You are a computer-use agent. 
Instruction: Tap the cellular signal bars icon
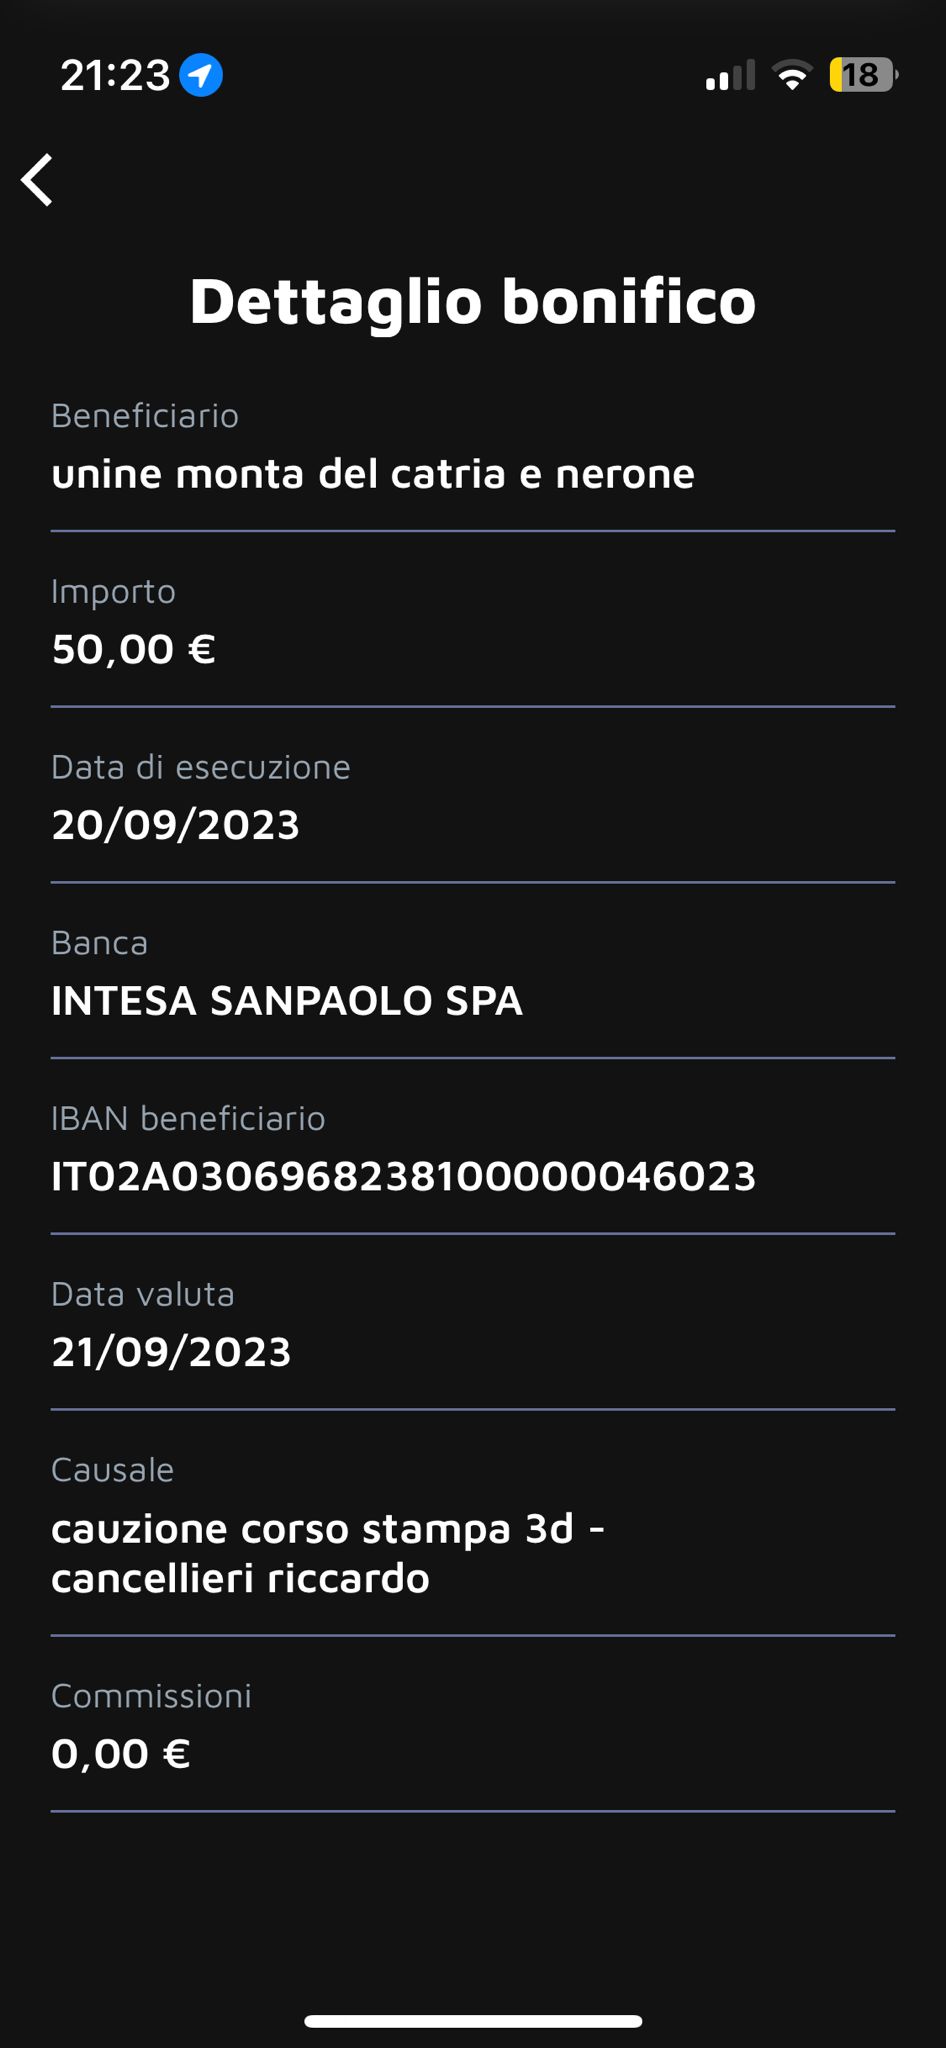coord(730,76)
